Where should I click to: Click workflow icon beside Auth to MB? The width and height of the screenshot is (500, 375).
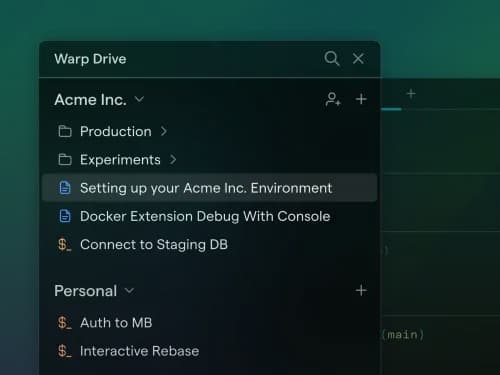(64, 323)
